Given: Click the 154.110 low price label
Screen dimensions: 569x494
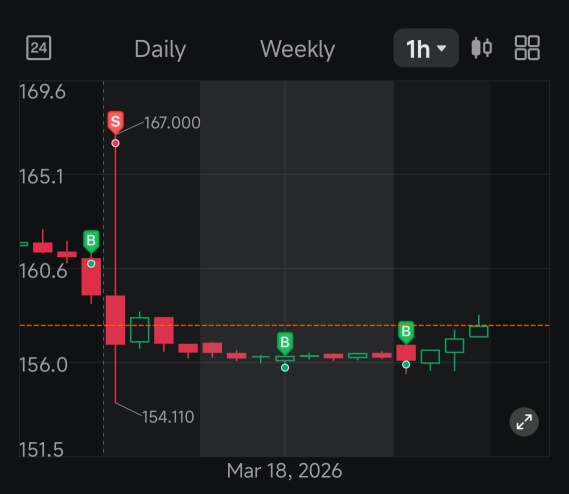Looking at the screenshot, I should tap(168, 417).
